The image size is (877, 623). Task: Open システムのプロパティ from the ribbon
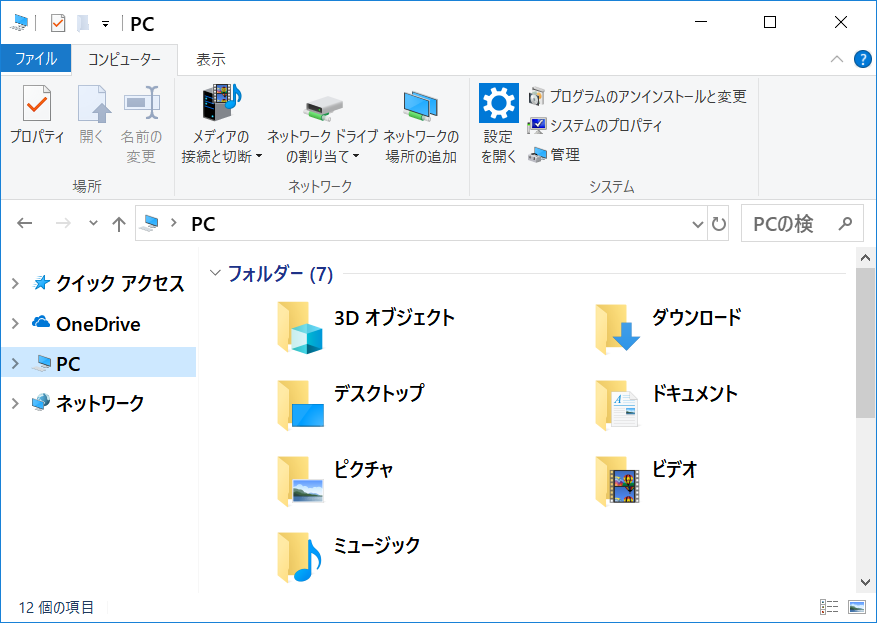pyautogui.click(x=595, y=126)
